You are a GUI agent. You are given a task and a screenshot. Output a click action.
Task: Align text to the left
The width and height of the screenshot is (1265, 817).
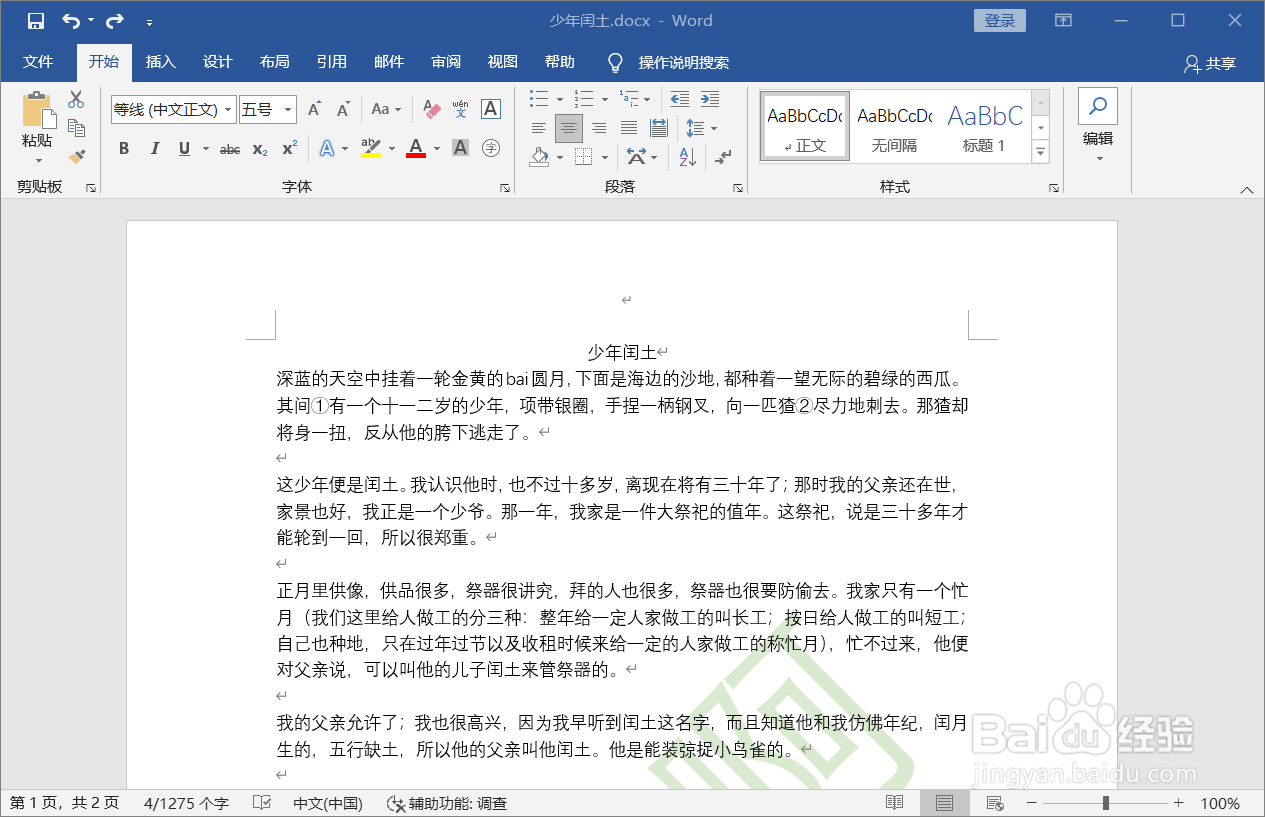click(539, 128)
